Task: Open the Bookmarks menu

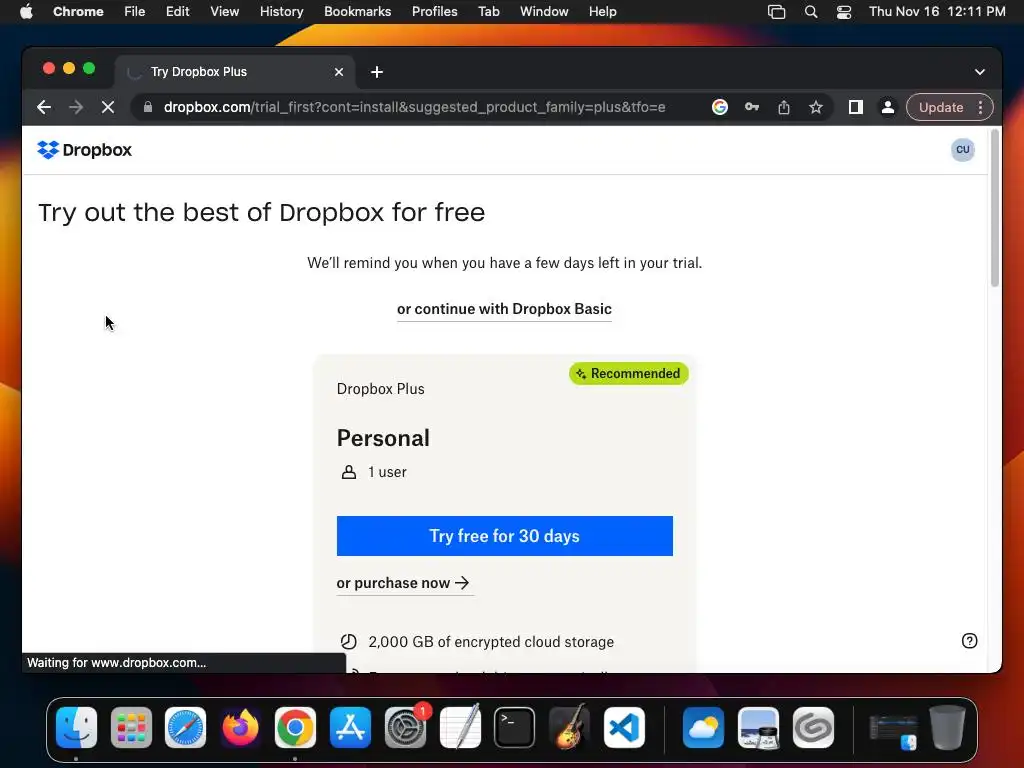Action: pos(357,12)
